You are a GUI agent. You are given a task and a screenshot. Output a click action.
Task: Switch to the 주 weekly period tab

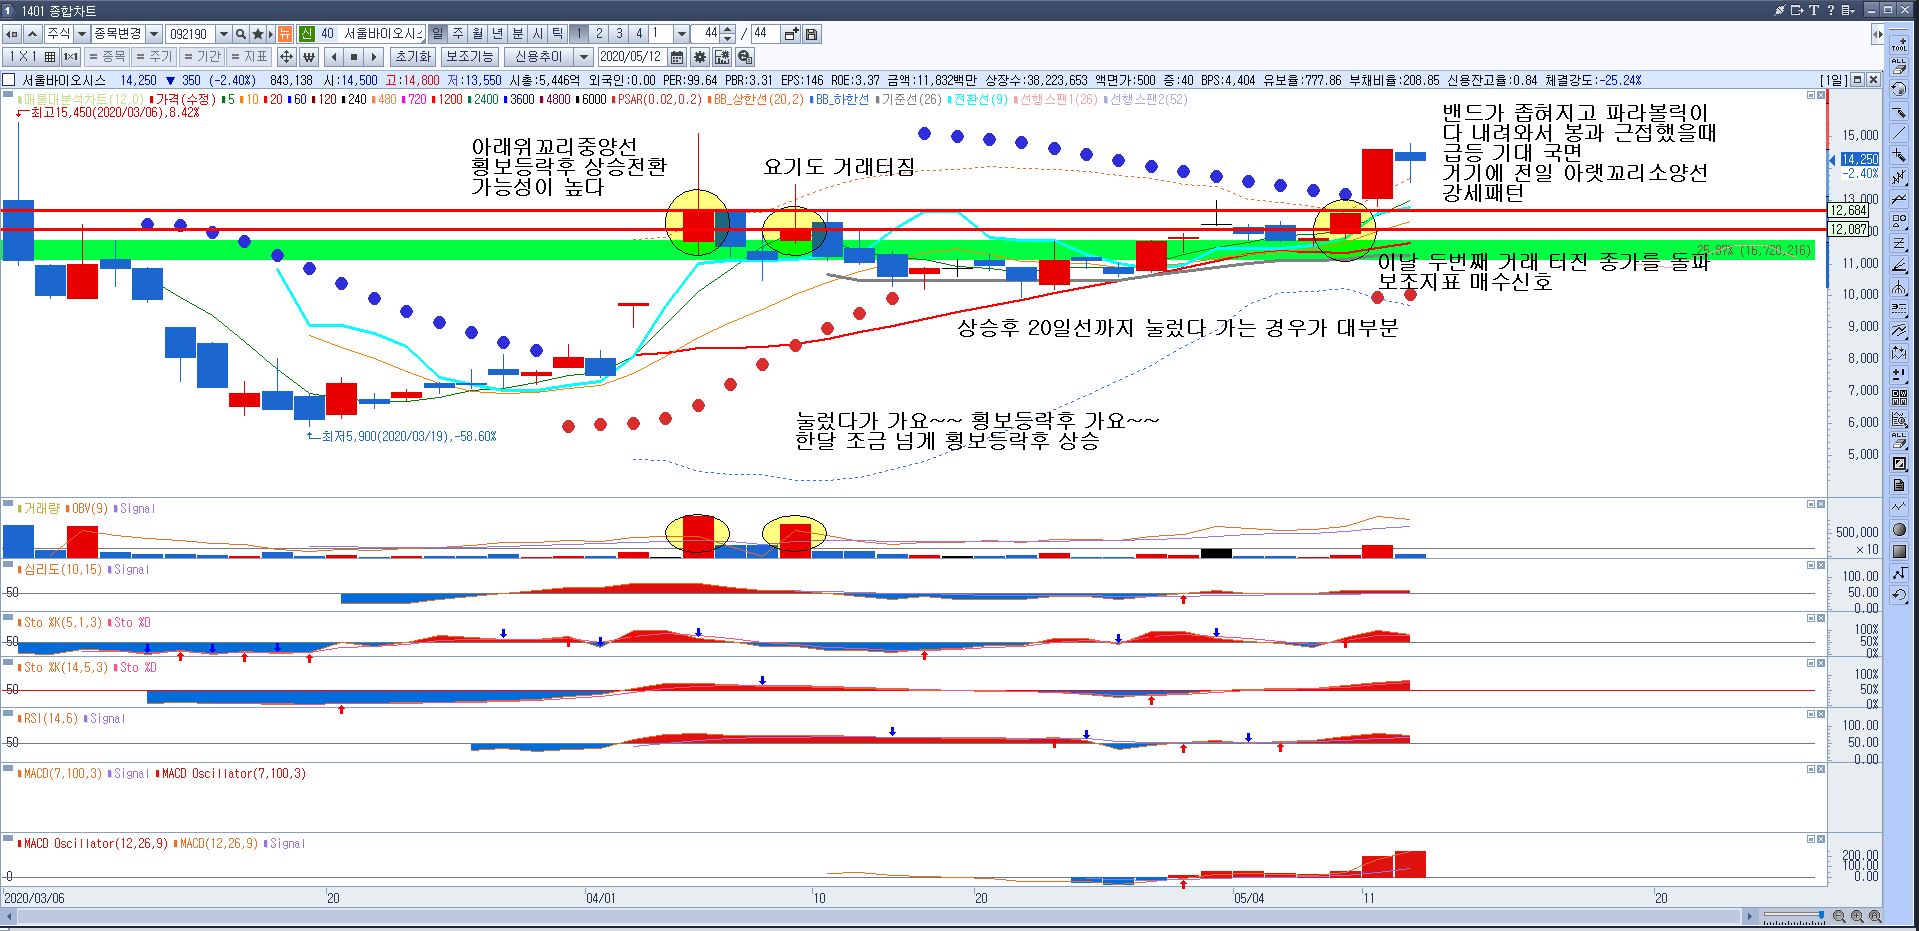(458, 34)
